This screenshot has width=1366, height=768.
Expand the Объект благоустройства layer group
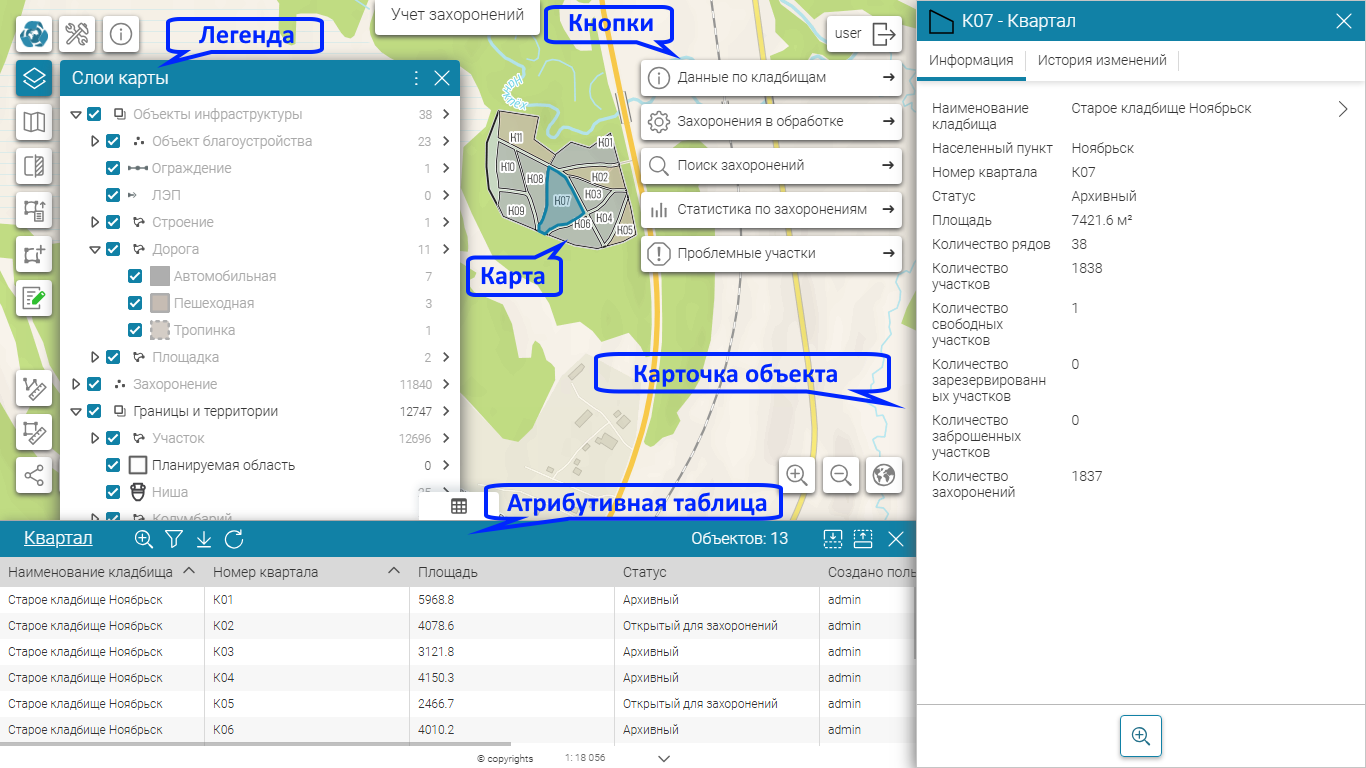pos(95,141)
